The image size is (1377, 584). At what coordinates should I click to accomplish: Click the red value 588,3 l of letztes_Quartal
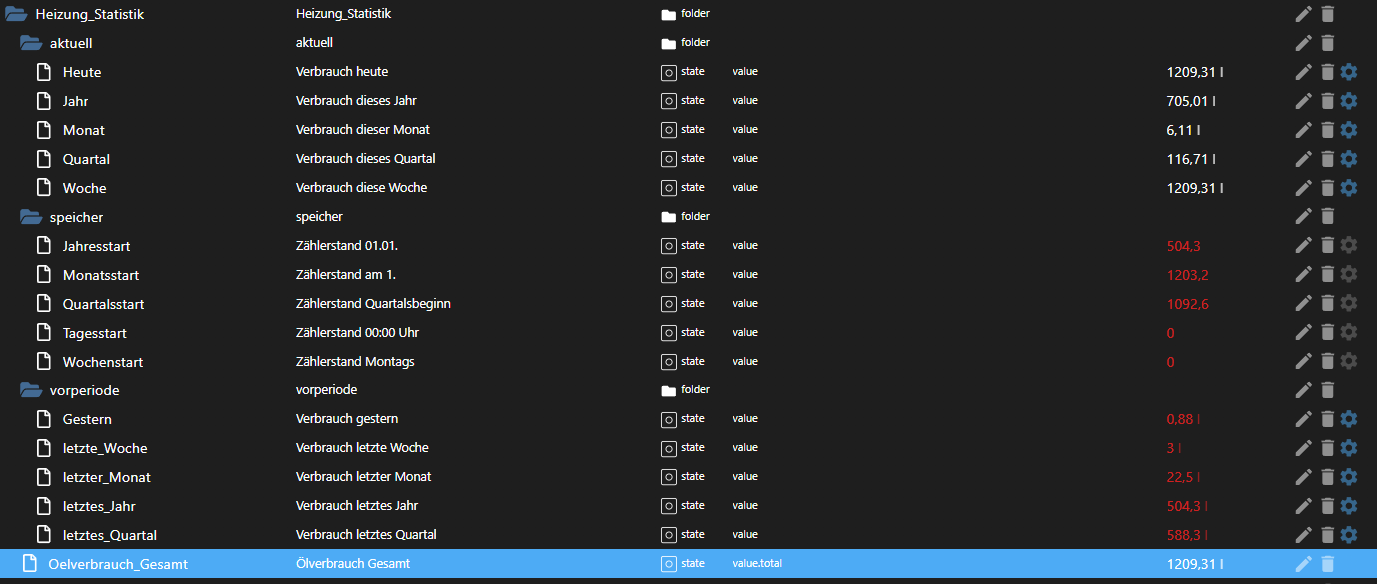1187,535
